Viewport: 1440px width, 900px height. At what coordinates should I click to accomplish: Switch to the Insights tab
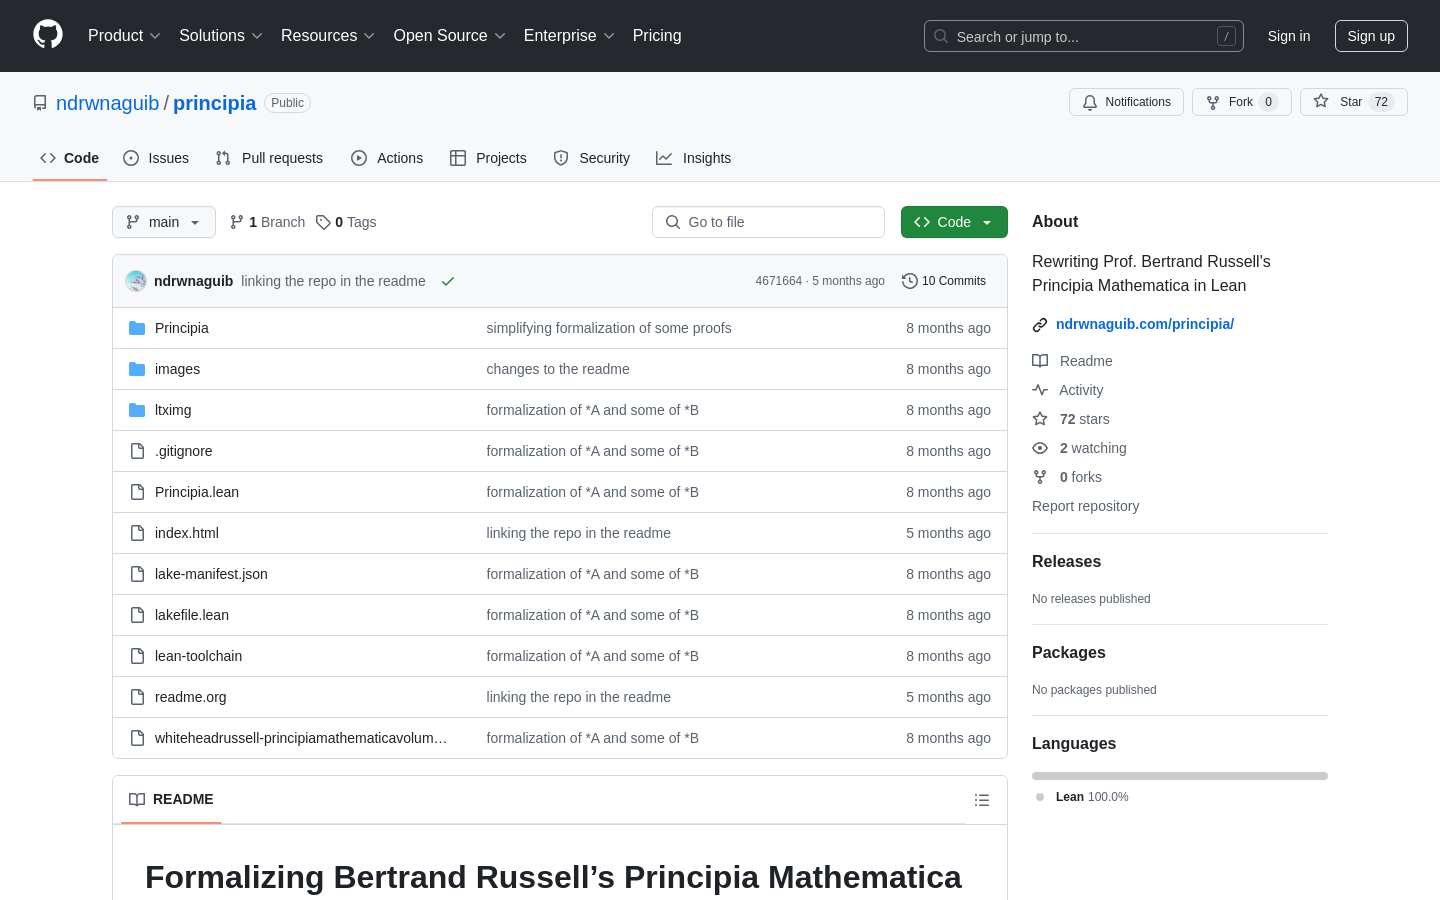tap(693, 158)
